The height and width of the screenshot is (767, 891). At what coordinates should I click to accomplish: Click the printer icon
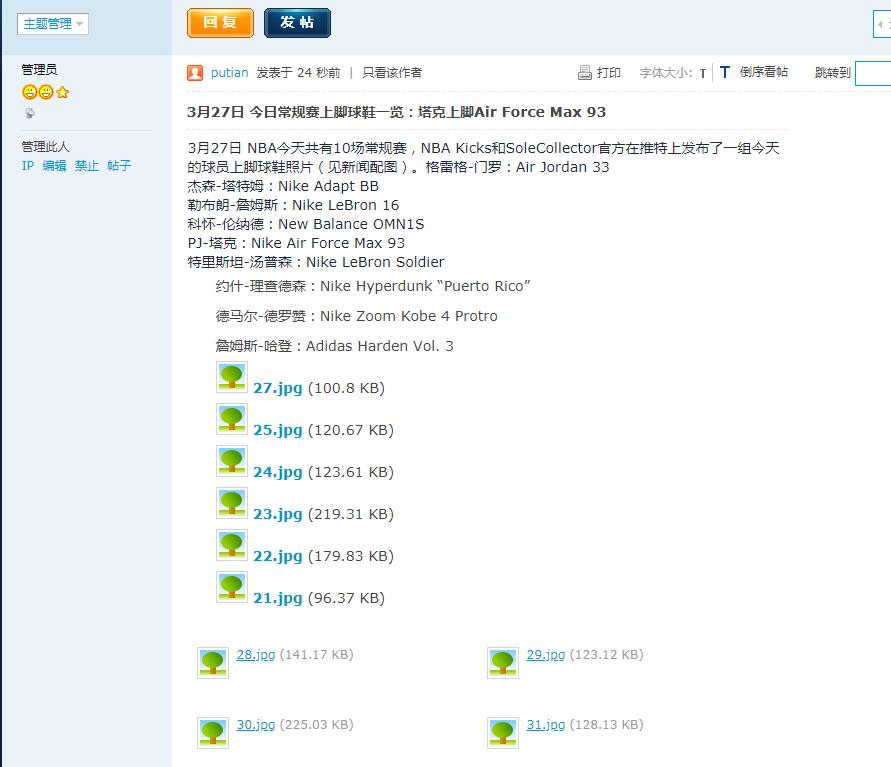(x=585, y=73)
